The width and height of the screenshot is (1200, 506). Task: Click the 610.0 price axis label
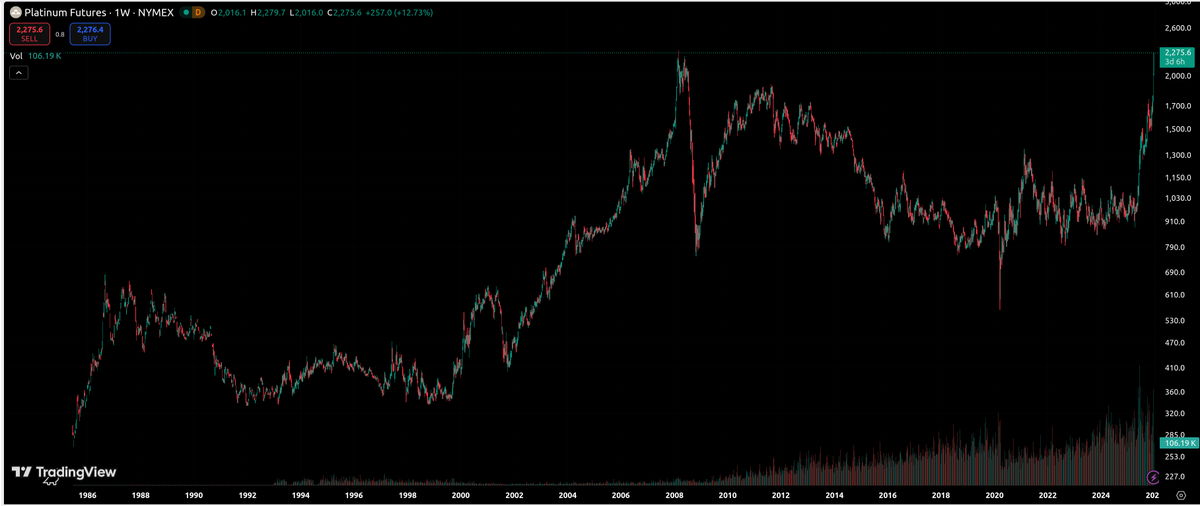coord(1176,295)
